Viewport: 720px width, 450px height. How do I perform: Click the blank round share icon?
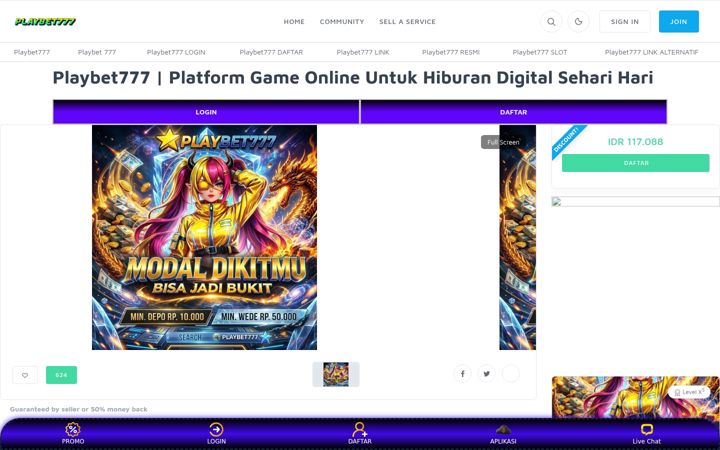511,374
